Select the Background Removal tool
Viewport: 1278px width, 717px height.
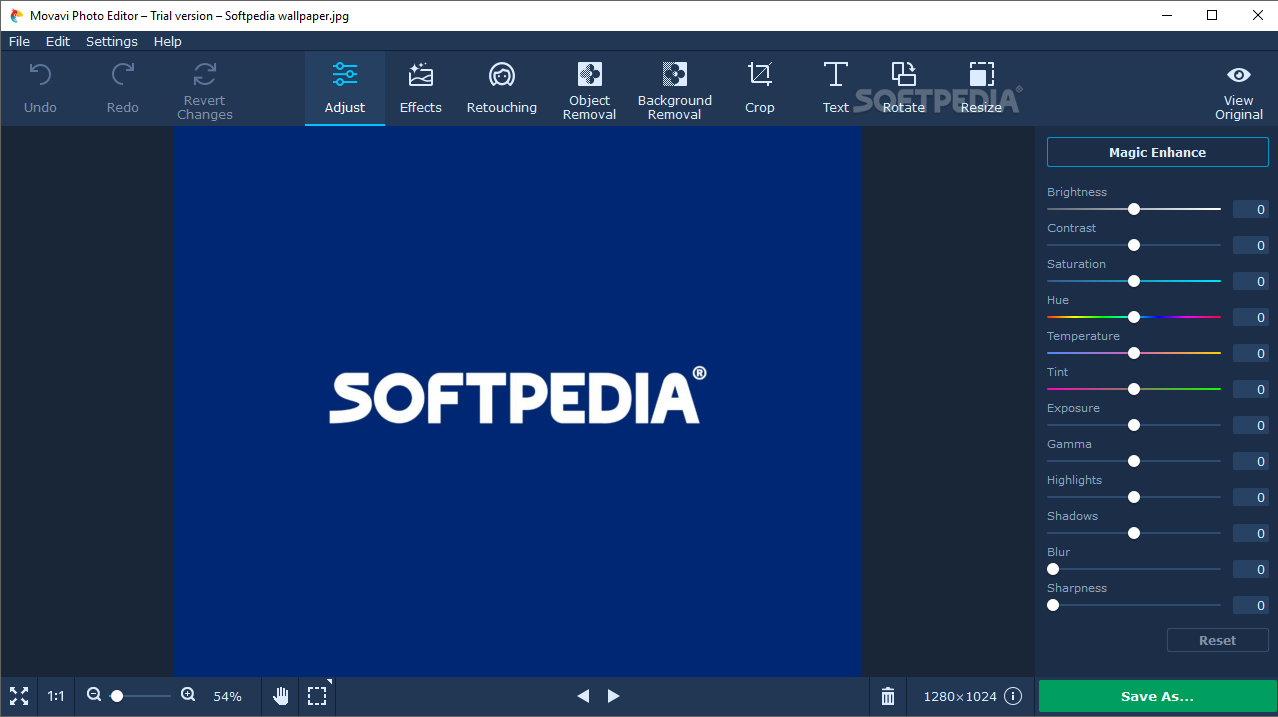675,88
